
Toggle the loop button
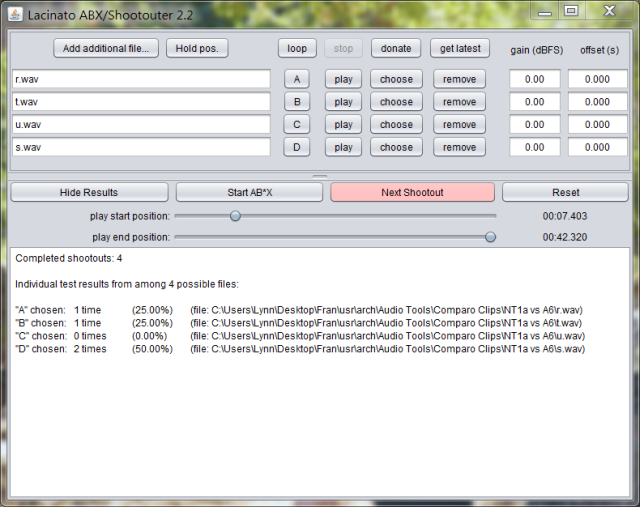[297, 48]
